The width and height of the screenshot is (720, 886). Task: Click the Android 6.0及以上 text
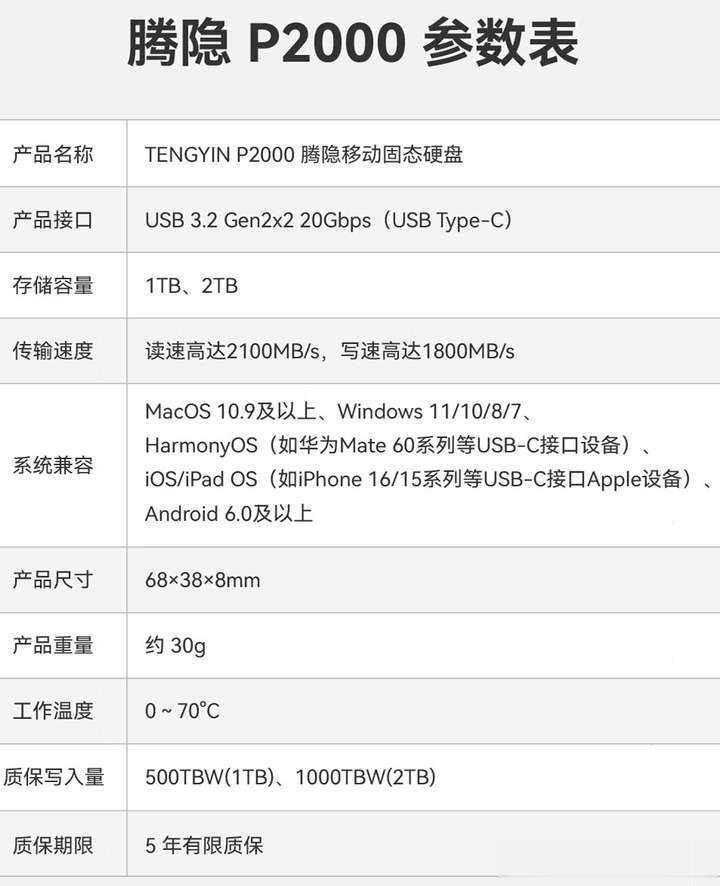point(229,514)
